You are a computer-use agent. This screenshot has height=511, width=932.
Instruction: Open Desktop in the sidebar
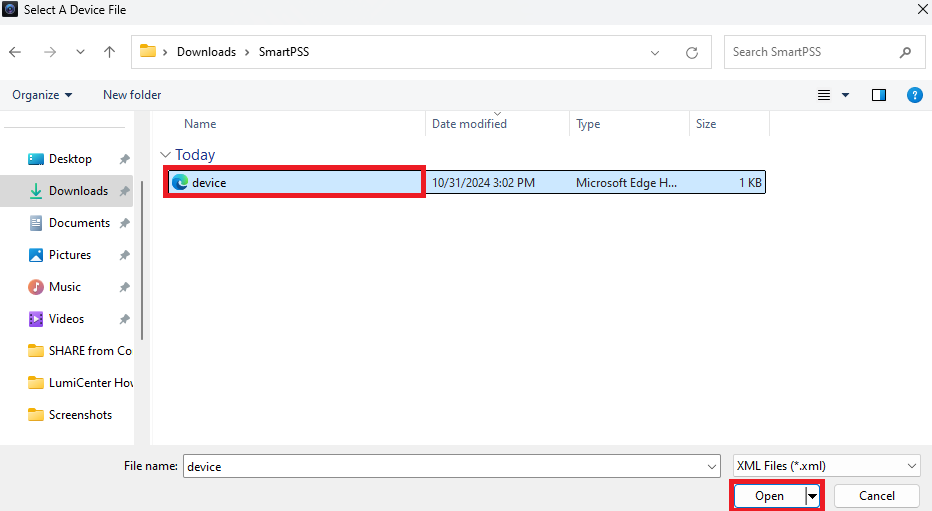pos(70,159)
